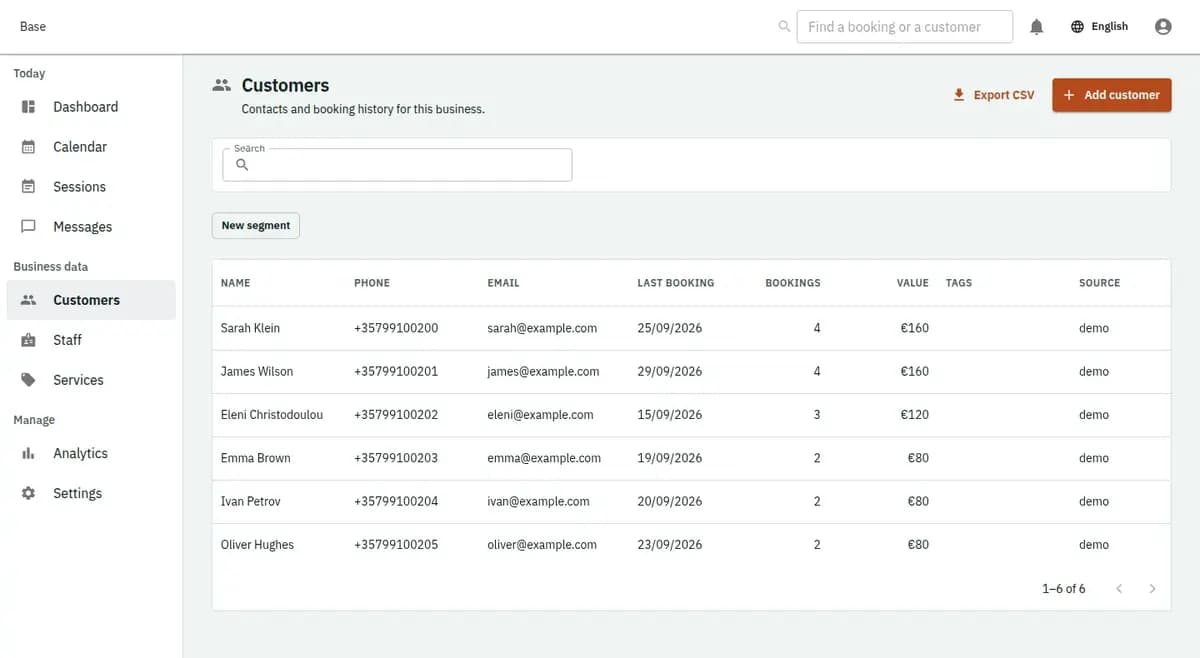
Task: Click Ivan Petrov name
Action: 251,502
